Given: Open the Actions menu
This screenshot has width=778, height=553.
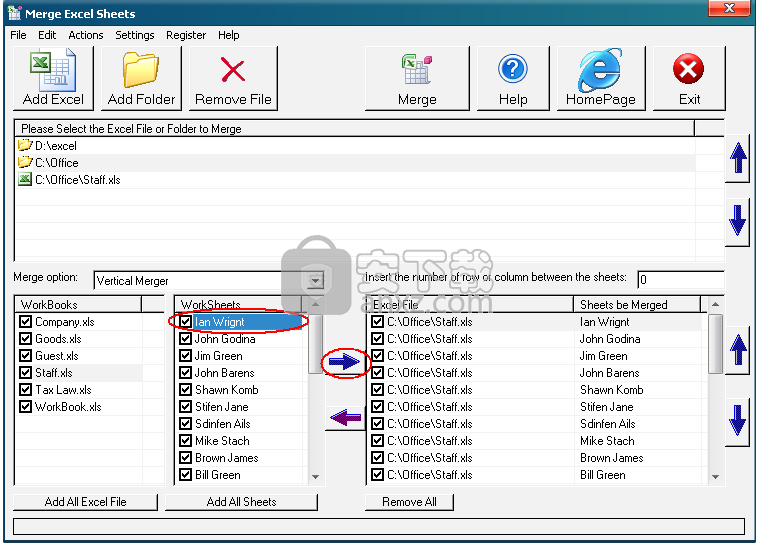Looking at the screenshot, I should click(86, 35).
